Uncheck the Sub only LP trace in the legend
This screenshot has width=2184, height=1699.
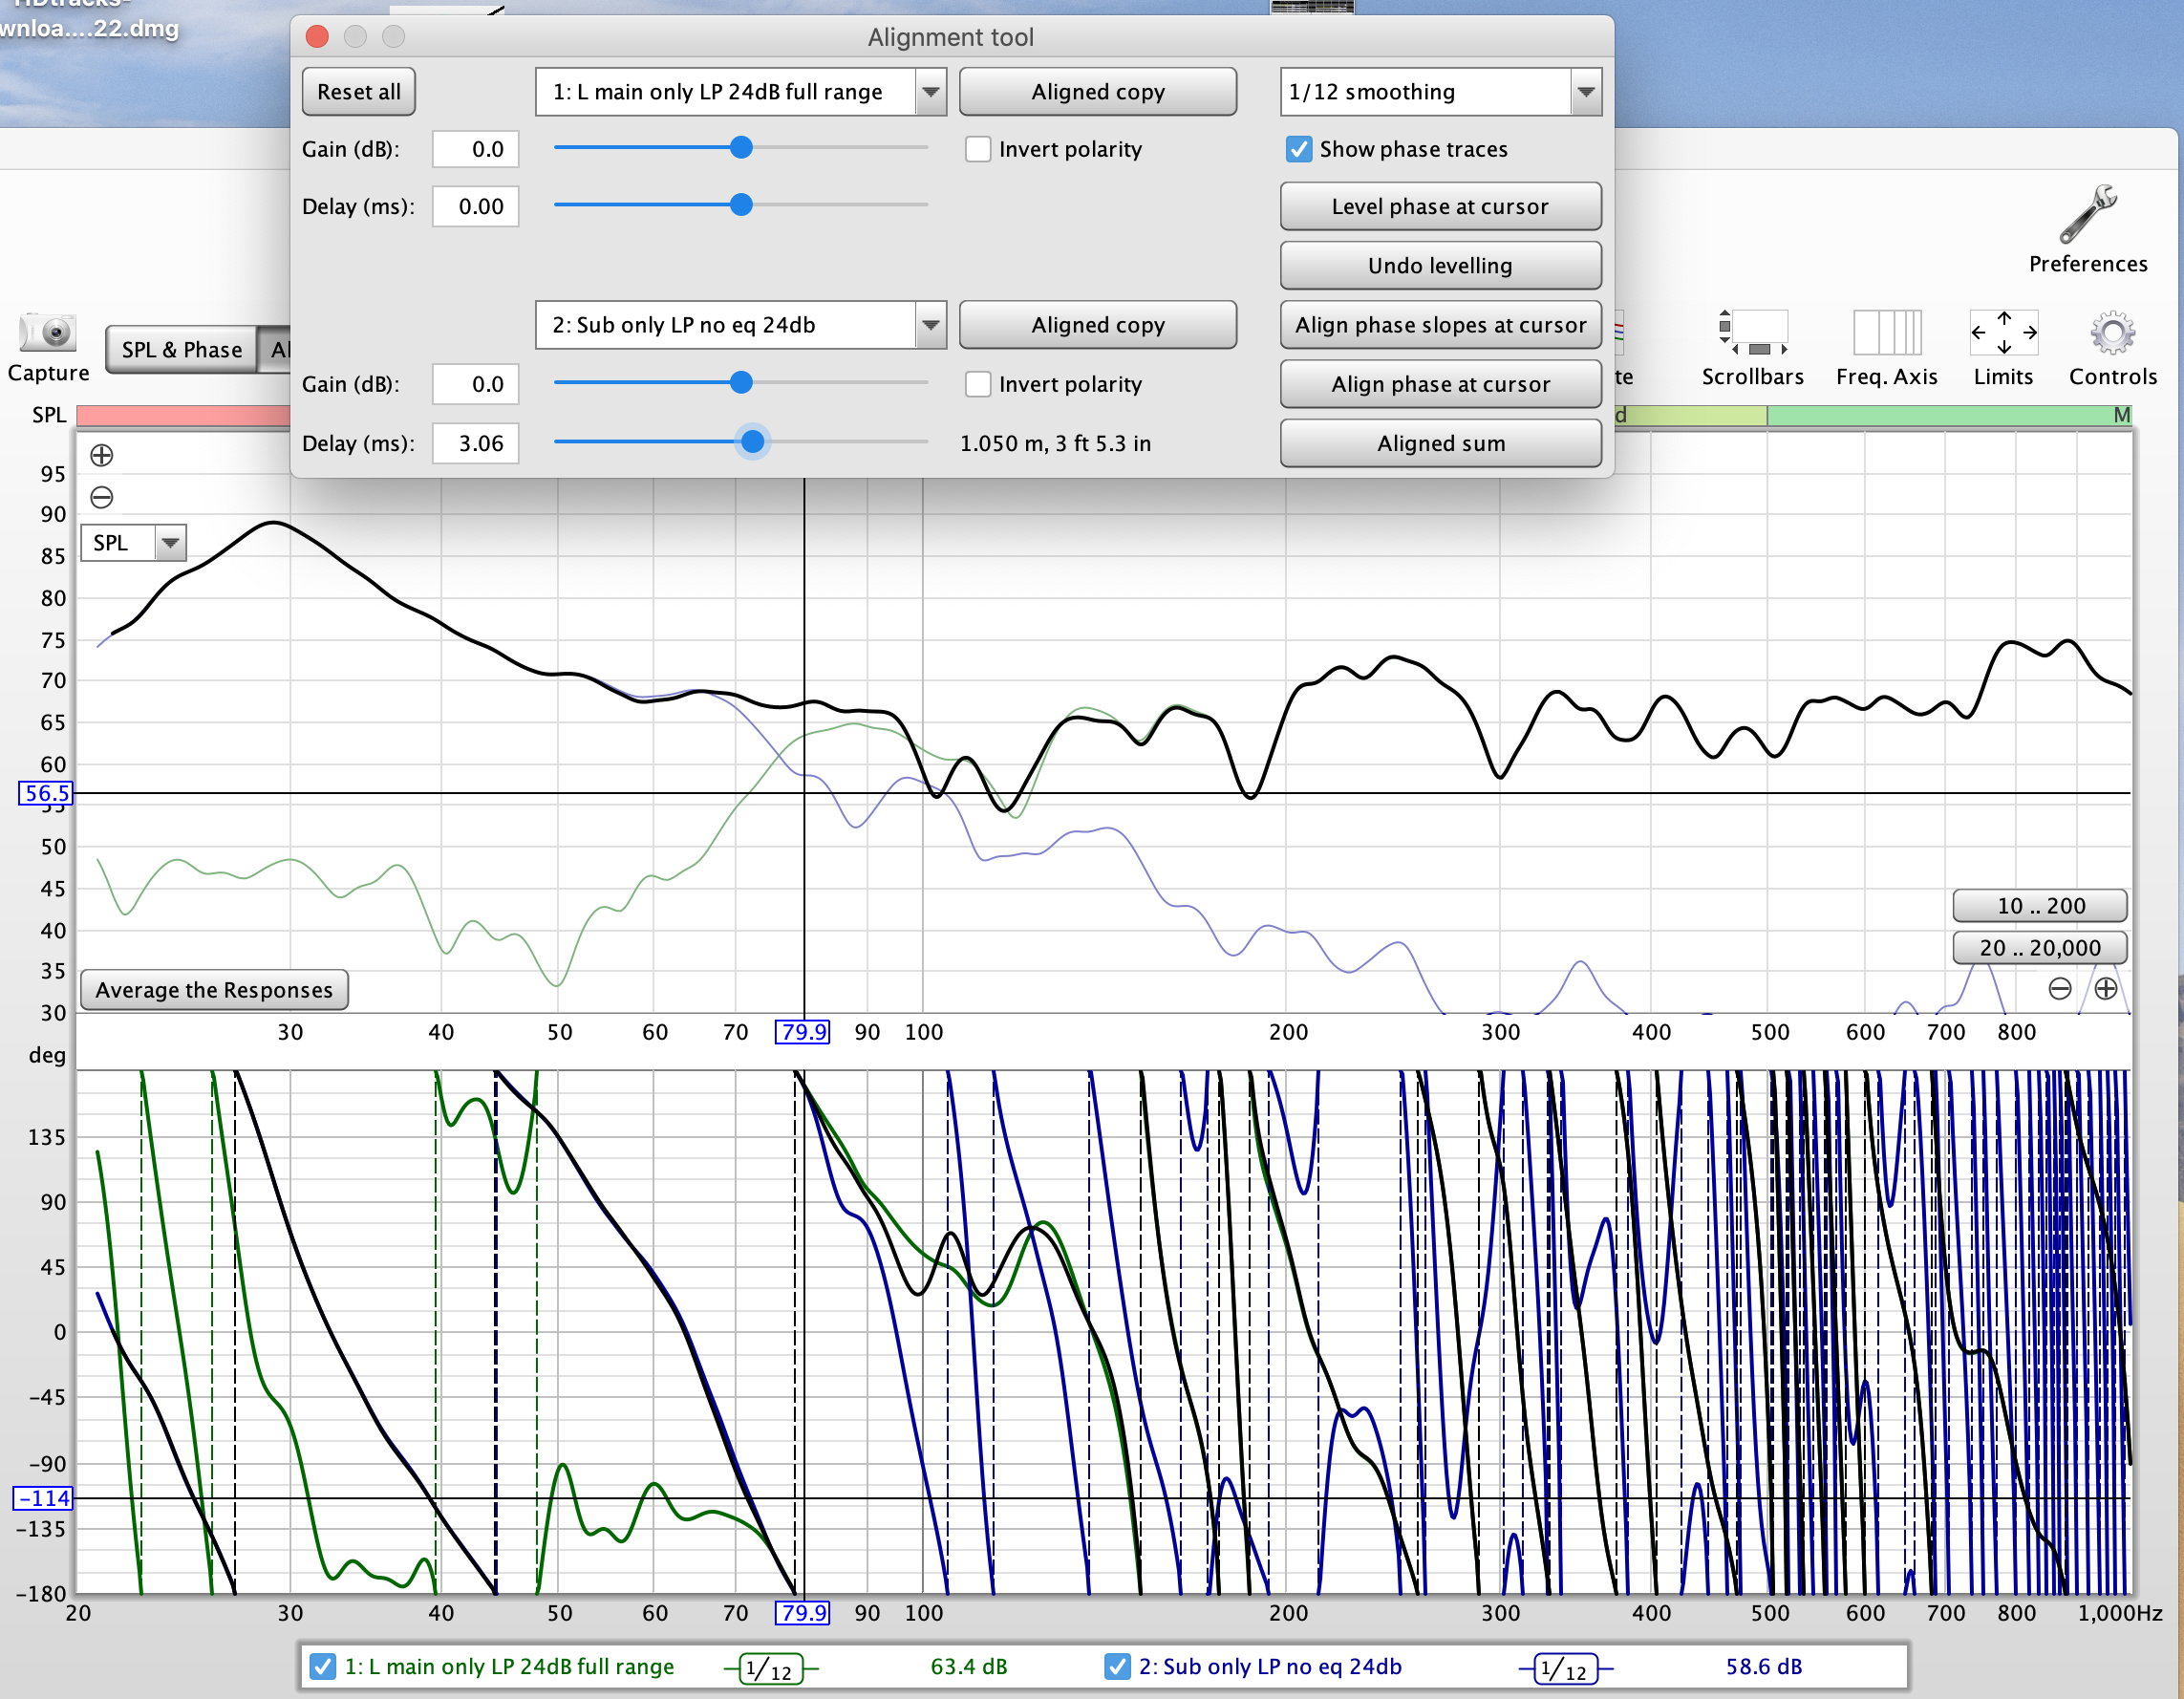[1116, 1666]
